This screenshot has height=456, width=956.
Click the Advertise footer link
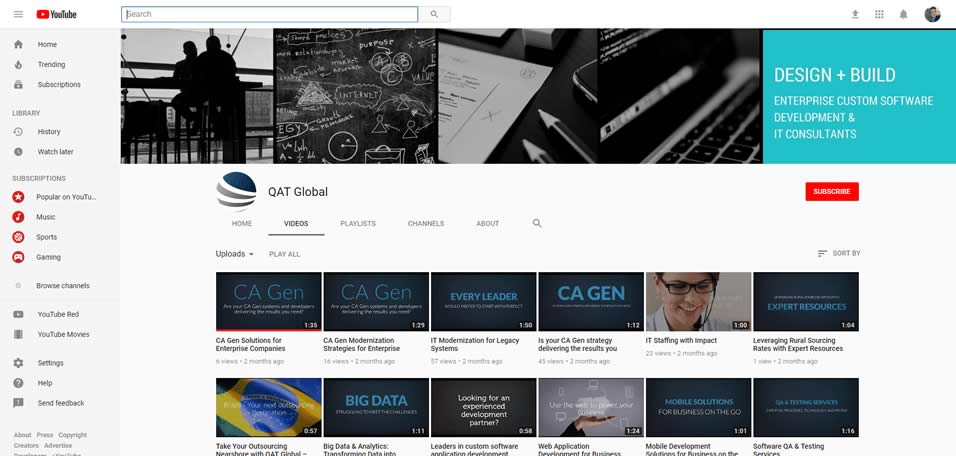point(58,446)
